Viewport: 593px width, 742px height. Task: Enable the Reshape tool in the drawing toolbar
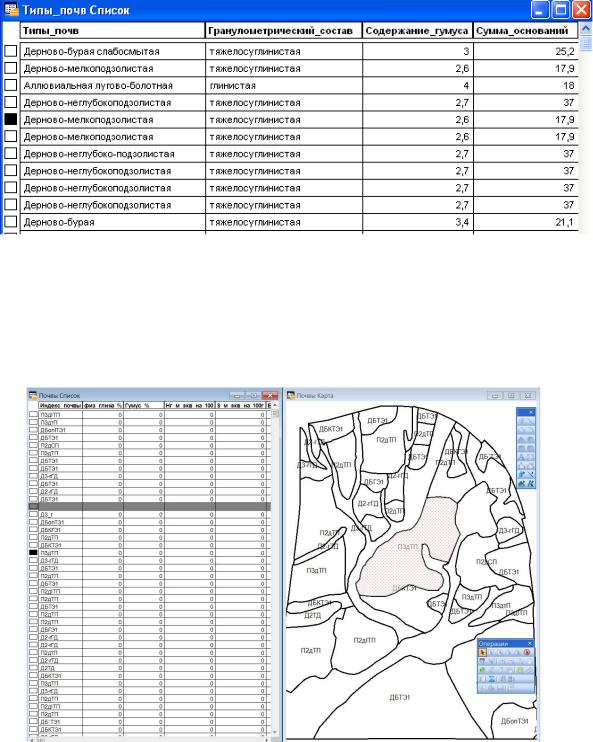pos(522,465)
